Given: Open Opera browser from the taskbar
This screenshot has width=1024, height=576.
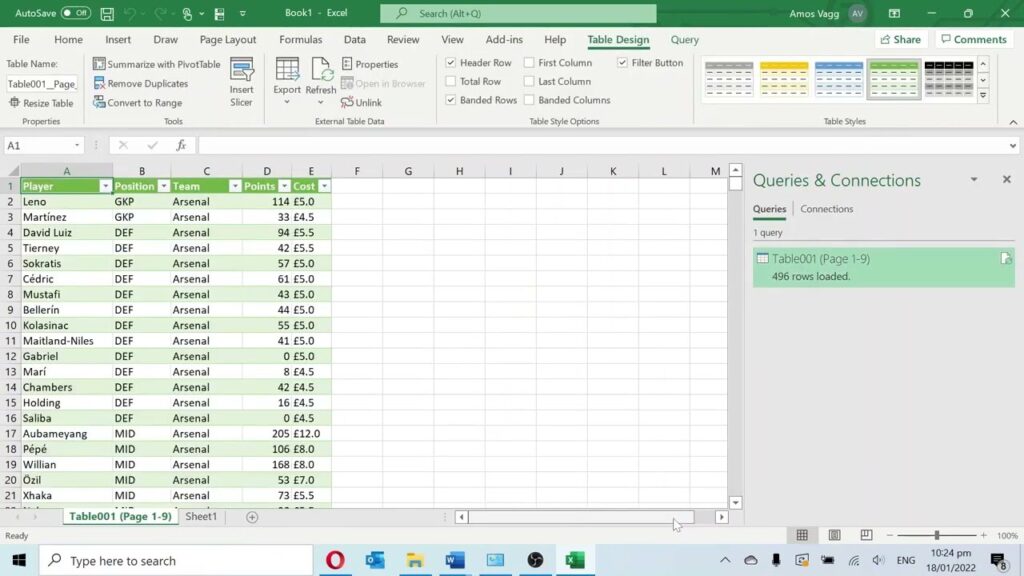Looking at the screenshot, I should (335, 560).
